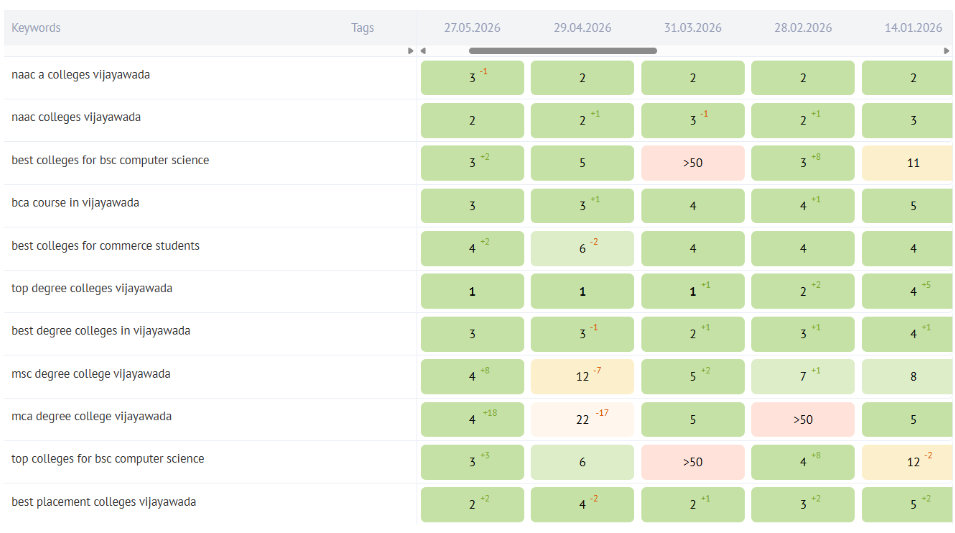The height and width of the screenshot is (533, 955).
Task: Sort by the Keywords column header
Action: [x=36, y=28]
